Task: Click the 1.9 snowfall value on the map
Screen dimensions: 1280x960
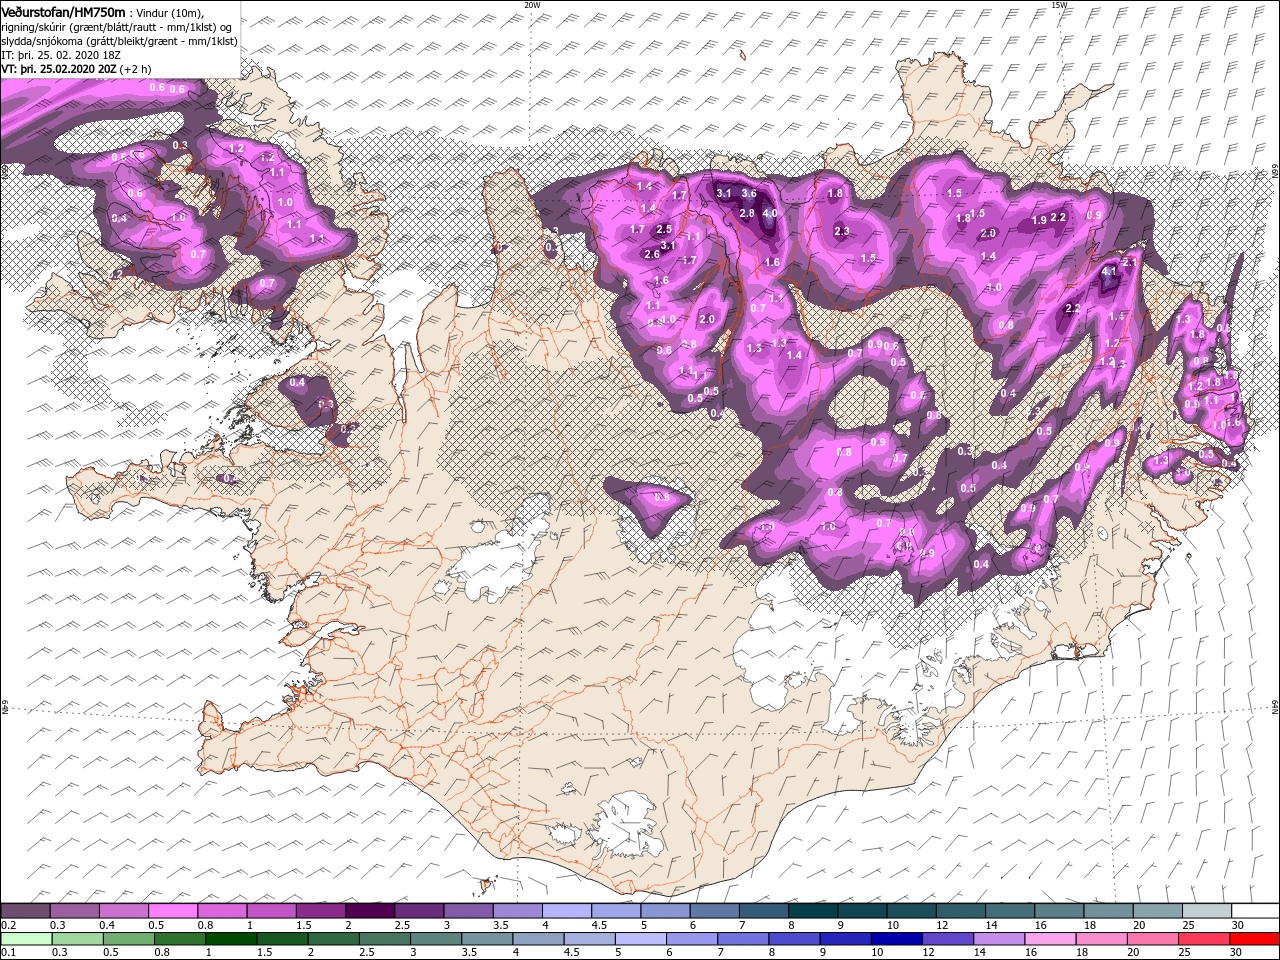Action: click(x=1039, y=220)
